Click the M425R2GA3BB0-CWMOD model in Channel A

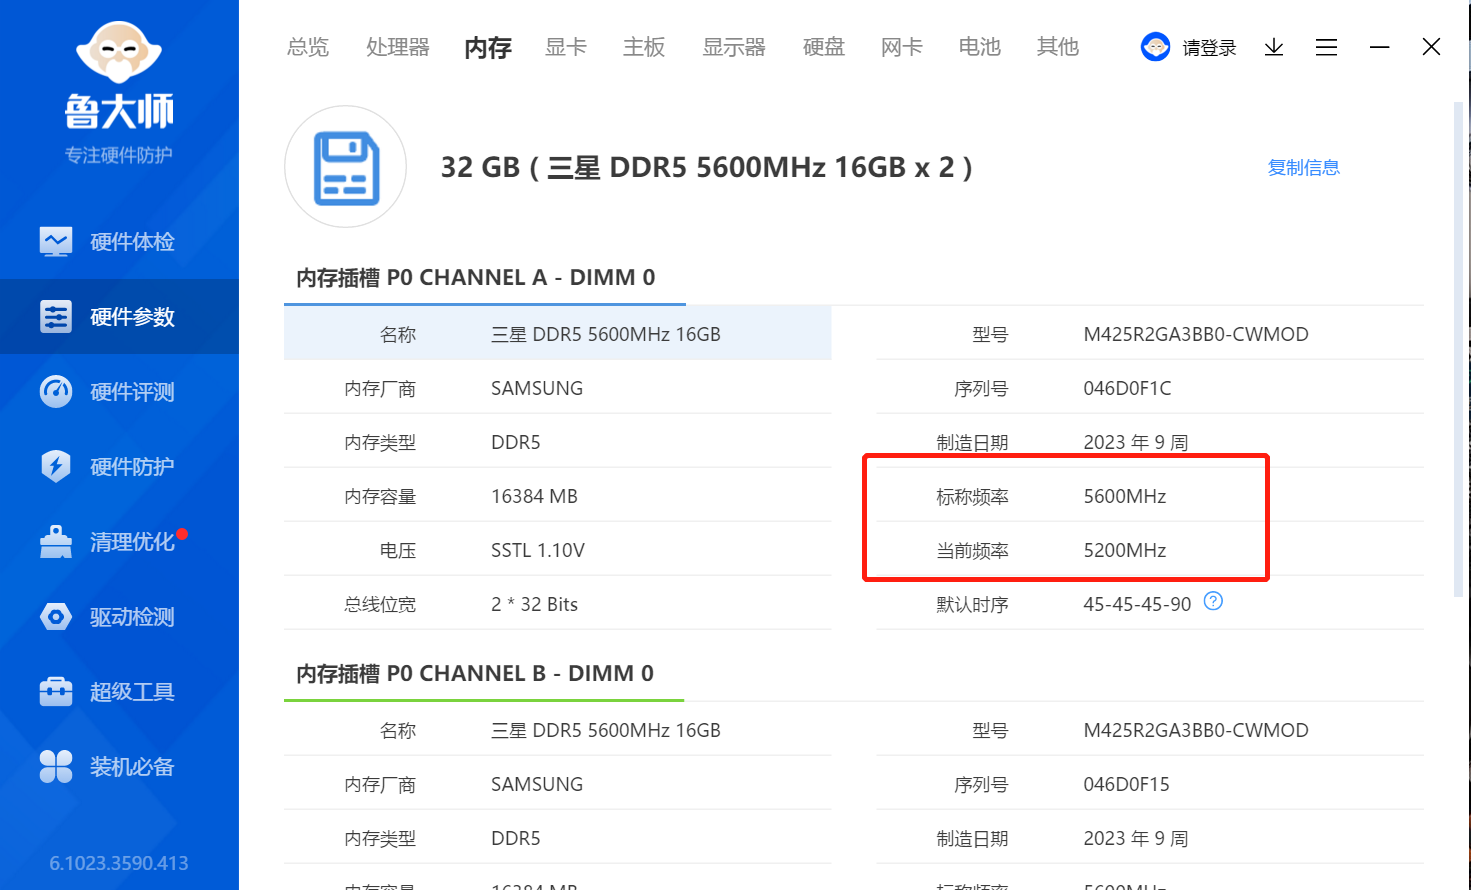1196,334
